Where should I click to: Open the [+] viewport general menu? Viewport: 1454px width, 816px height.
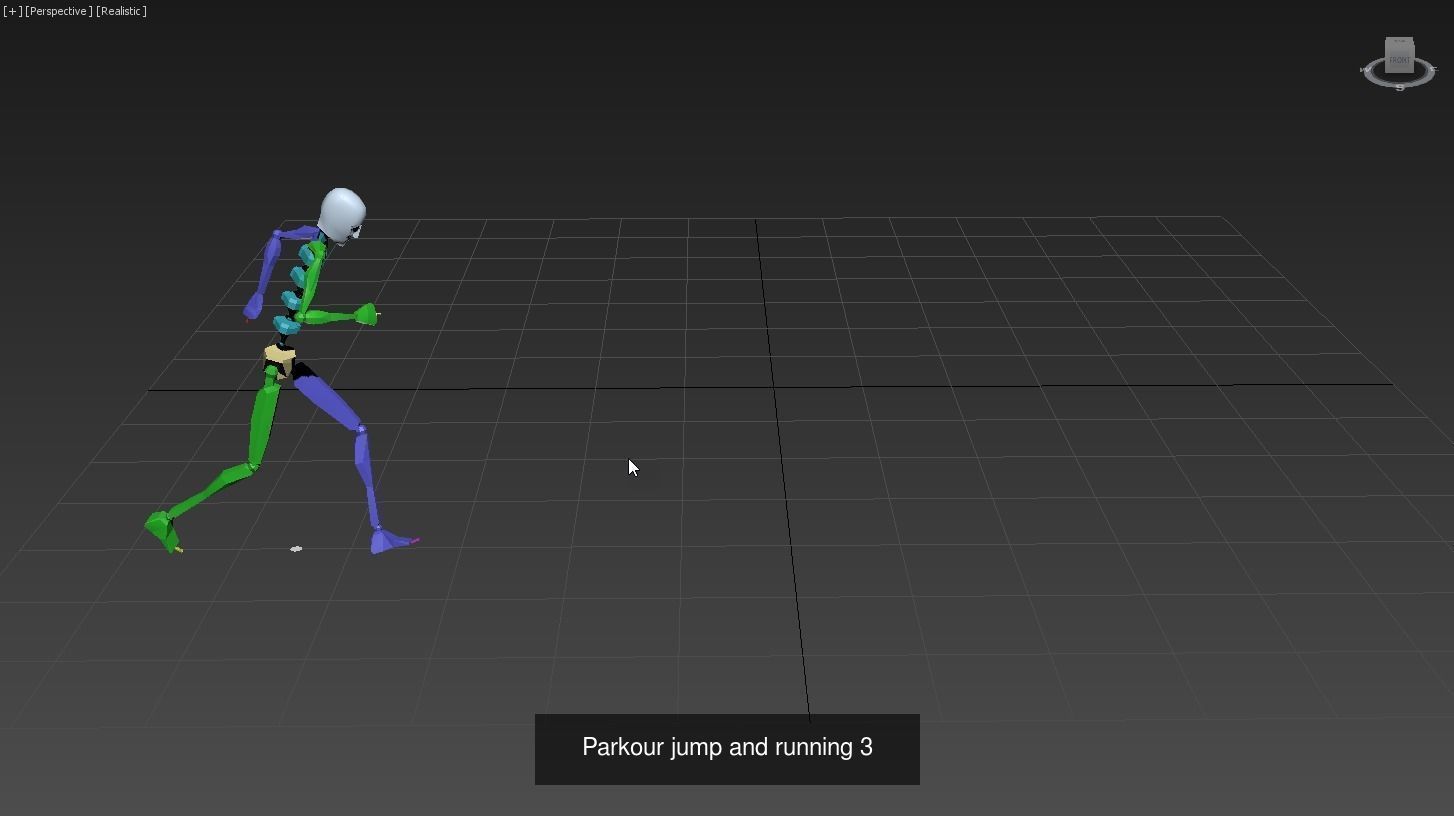pos(12,11)
